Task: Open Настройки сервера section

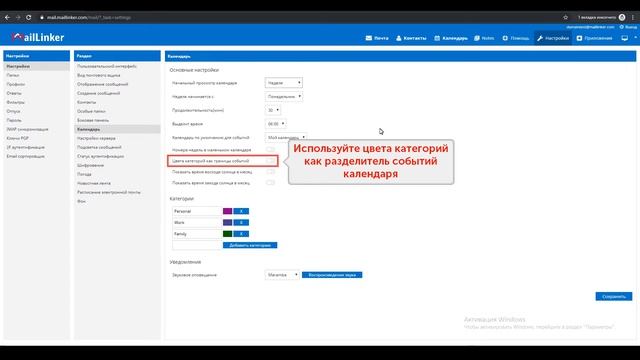Action: 117,138
